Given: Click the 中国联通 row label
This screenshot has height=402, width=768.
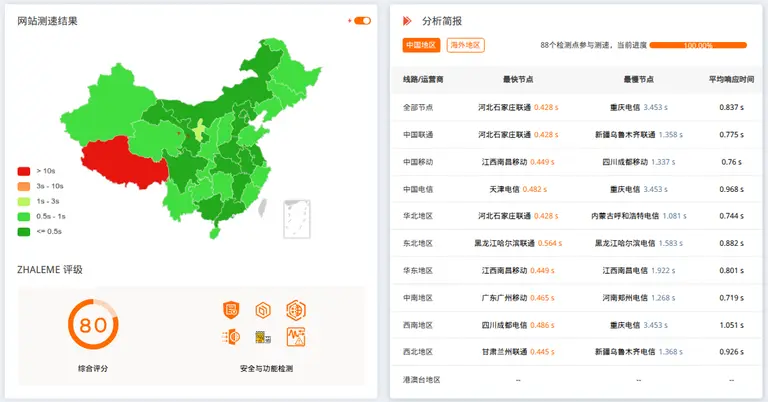Looking at the screenshot, I should pos(418,135).
